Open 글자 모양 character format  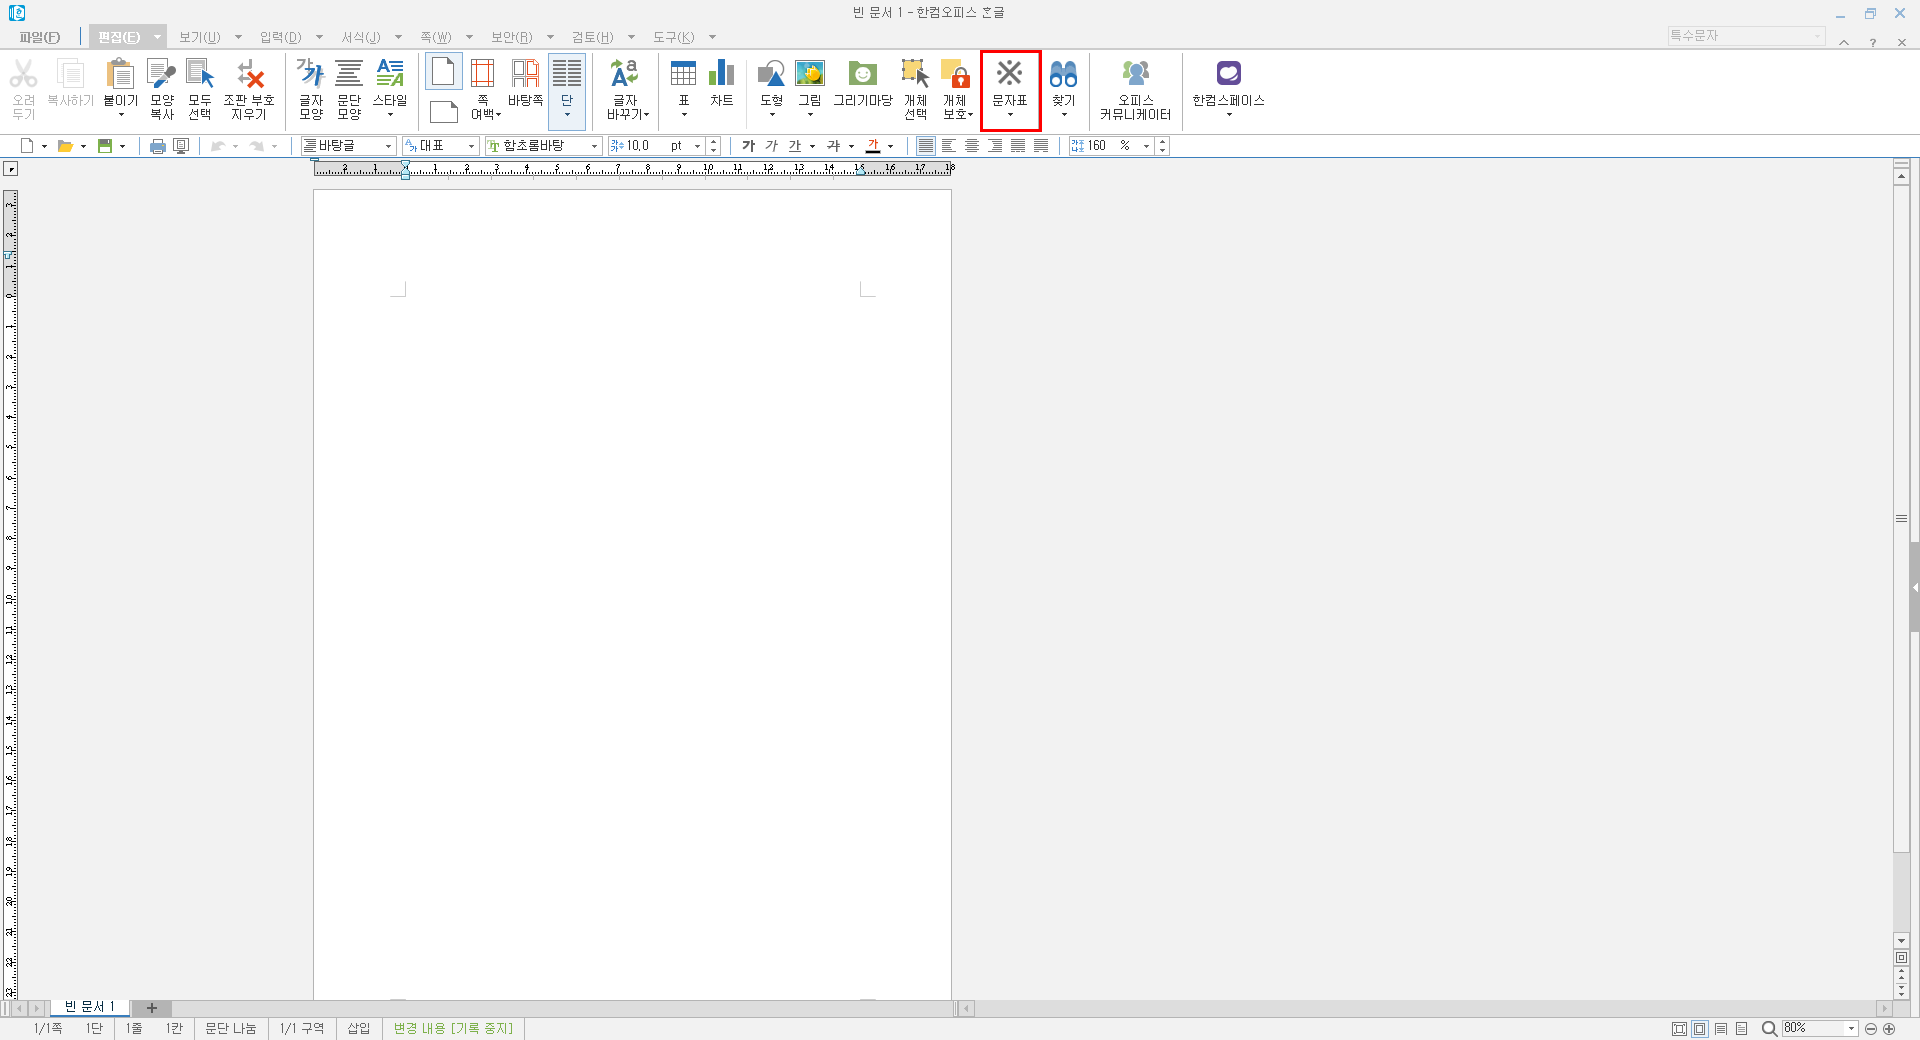311,90
